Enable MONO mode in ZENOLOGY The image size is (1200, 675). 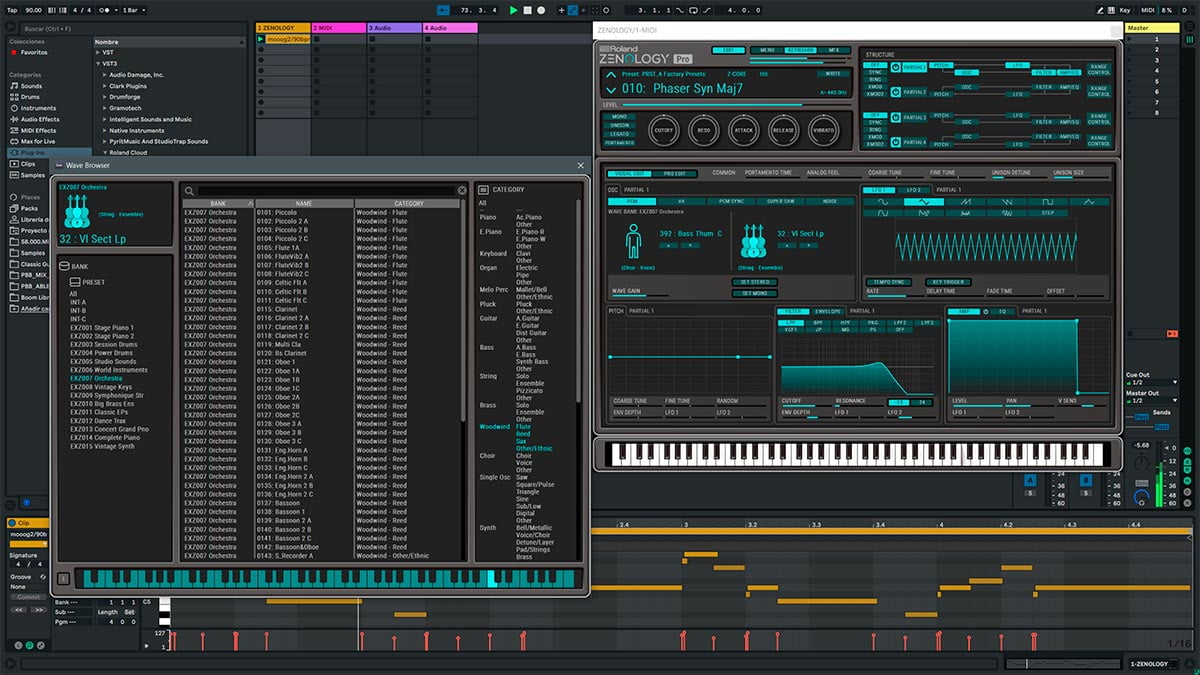click(619, 116)
